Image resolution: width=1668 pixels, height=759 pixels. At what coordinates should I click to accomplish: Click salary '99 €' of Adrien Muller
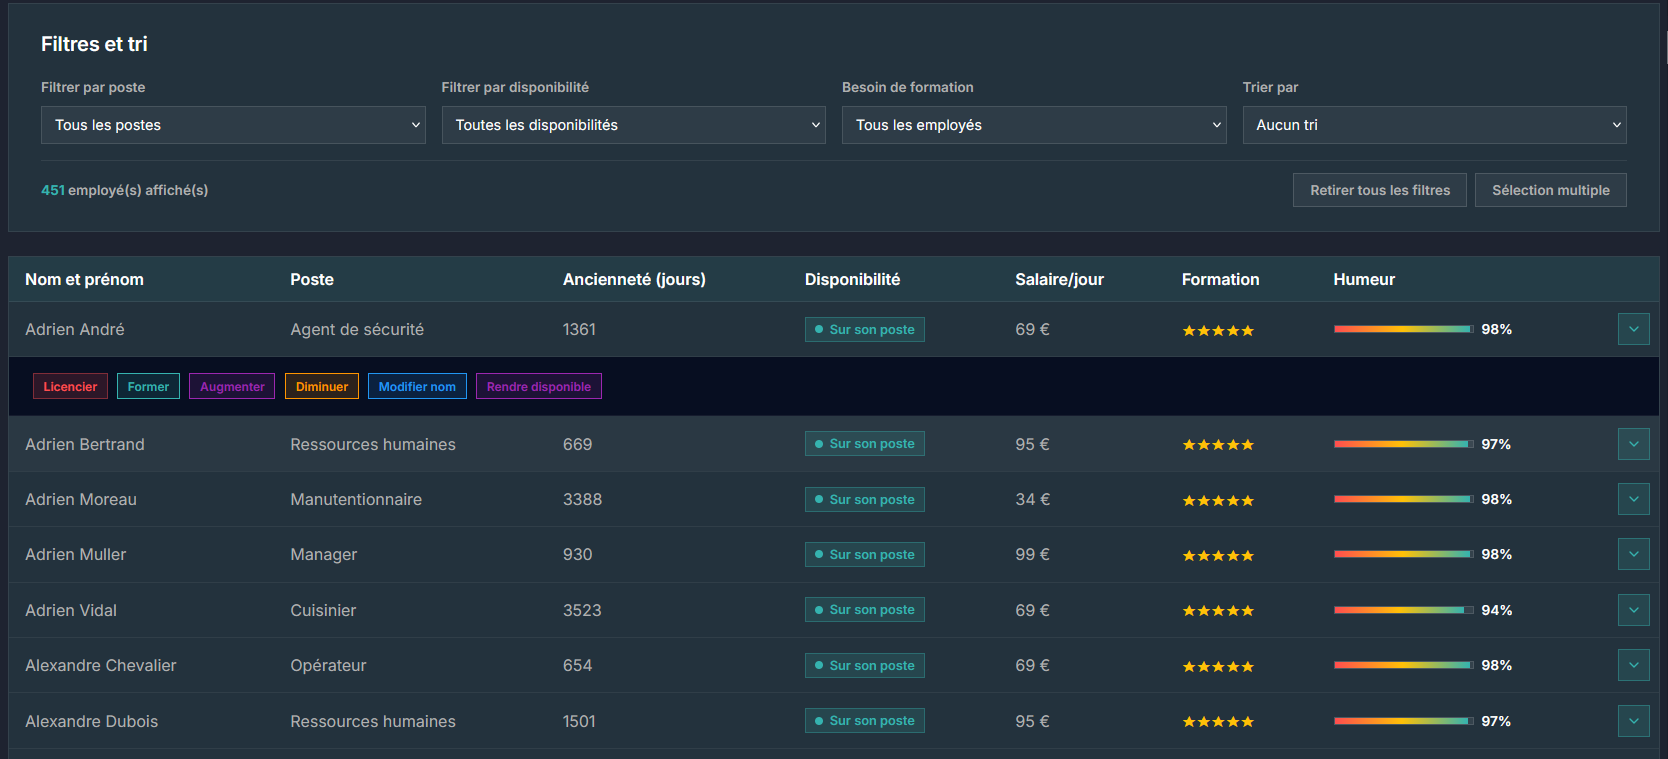(1032, 554)
